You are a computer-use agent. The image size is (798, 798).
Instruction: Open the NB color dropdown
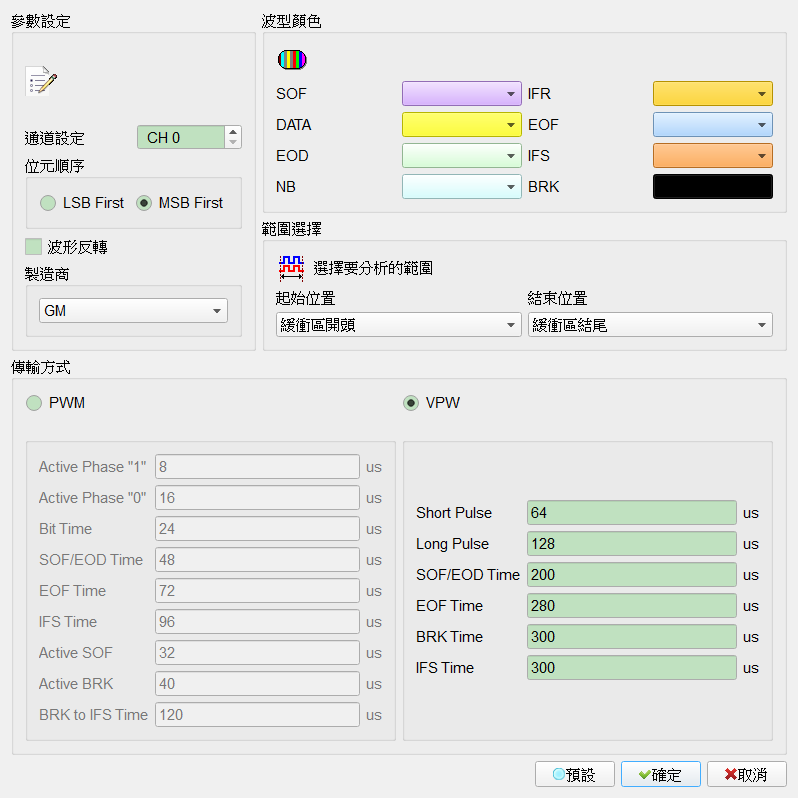[x=462, y=187]
